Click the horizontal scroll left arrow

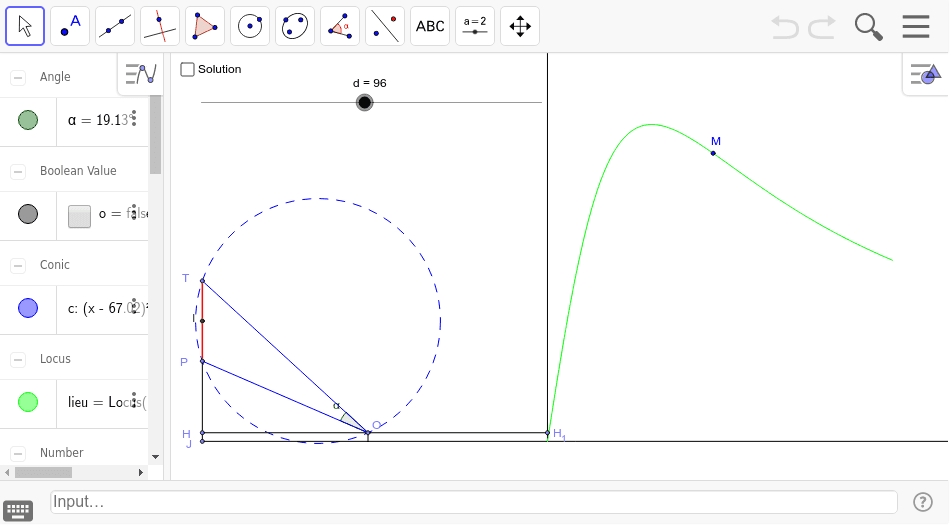(x=7, y=472)
